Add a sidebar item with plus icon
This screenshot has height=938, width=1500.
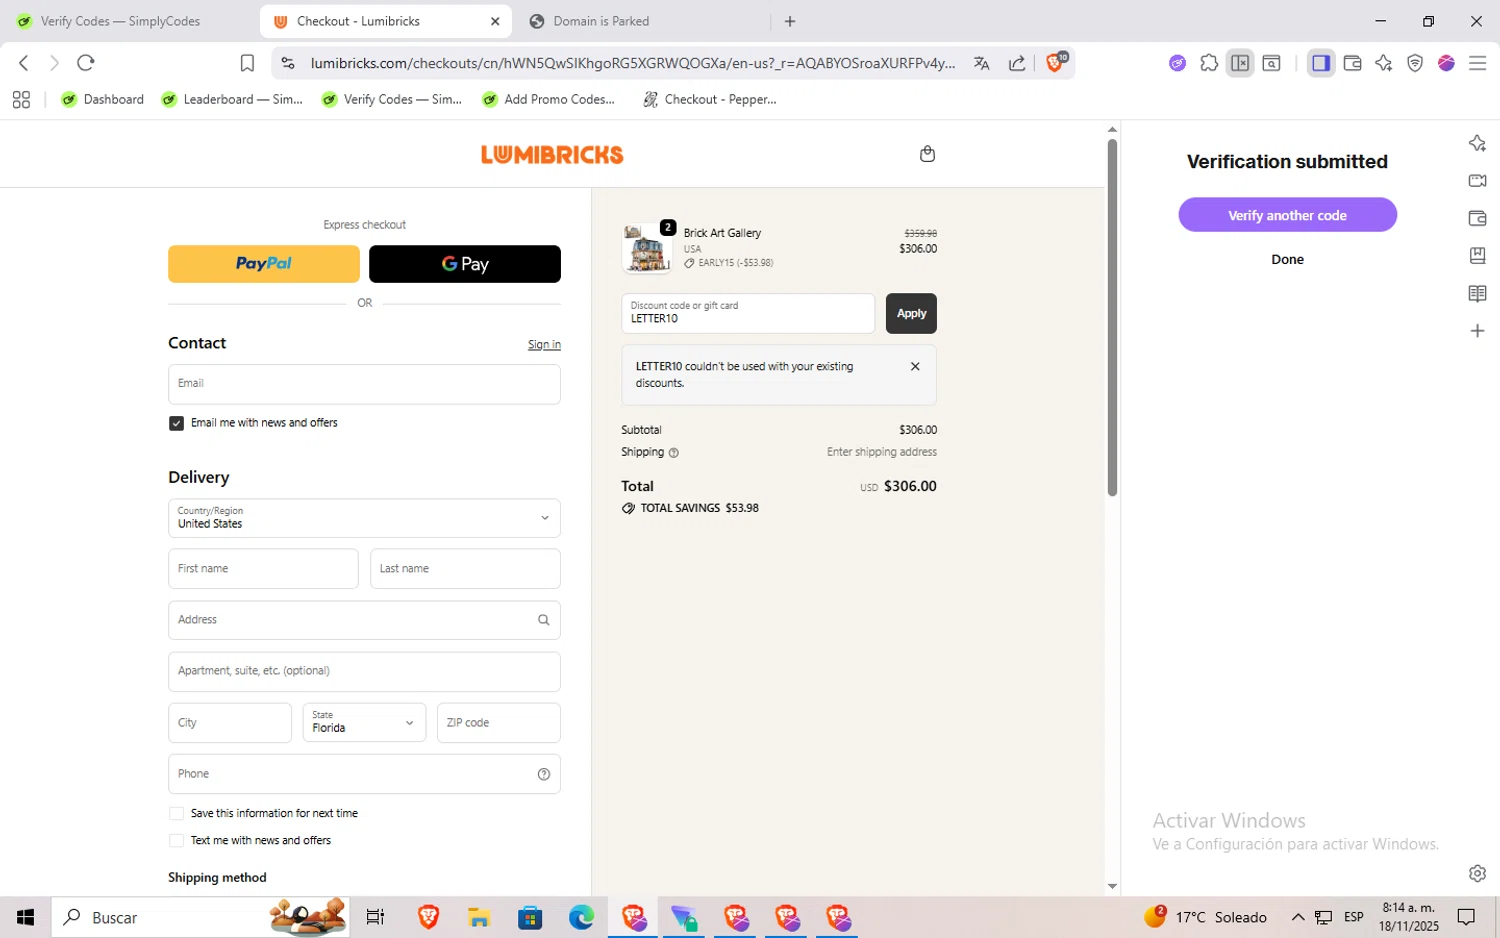pyautogui.click(x=1477, y=330)
